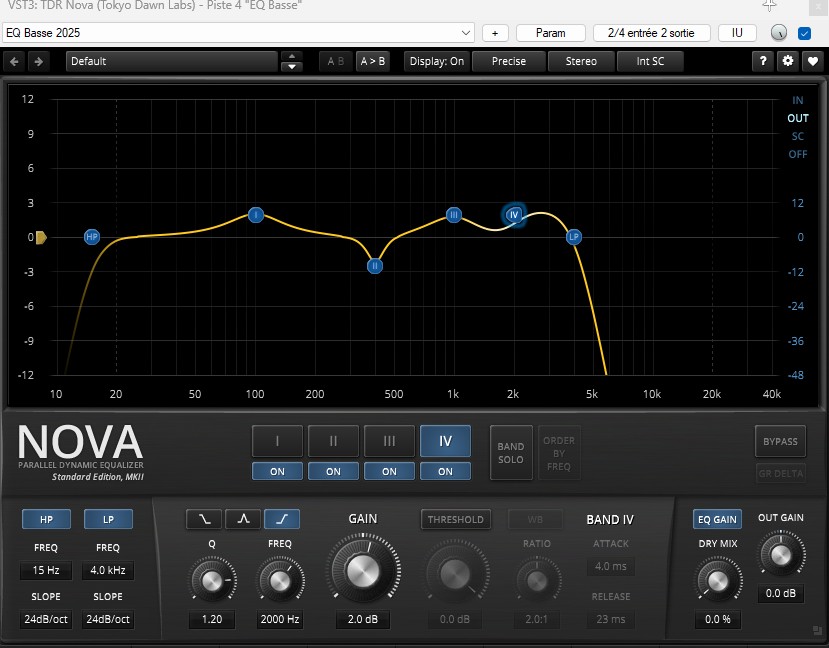Click the IU button
Viewport: 829px width, 648px height.
point(737,33)
